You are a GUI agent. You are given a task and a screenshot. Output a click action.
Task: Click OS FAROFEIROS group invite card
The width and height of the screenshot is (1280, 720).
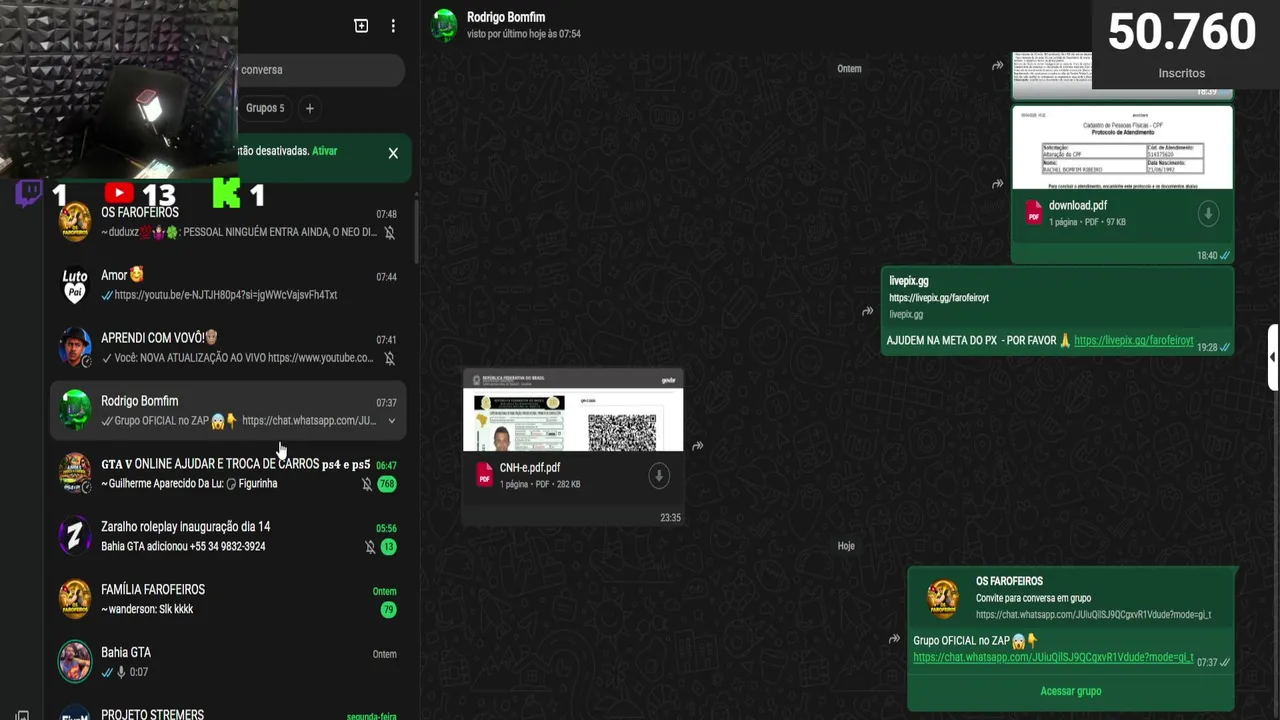coord(1071,598)
